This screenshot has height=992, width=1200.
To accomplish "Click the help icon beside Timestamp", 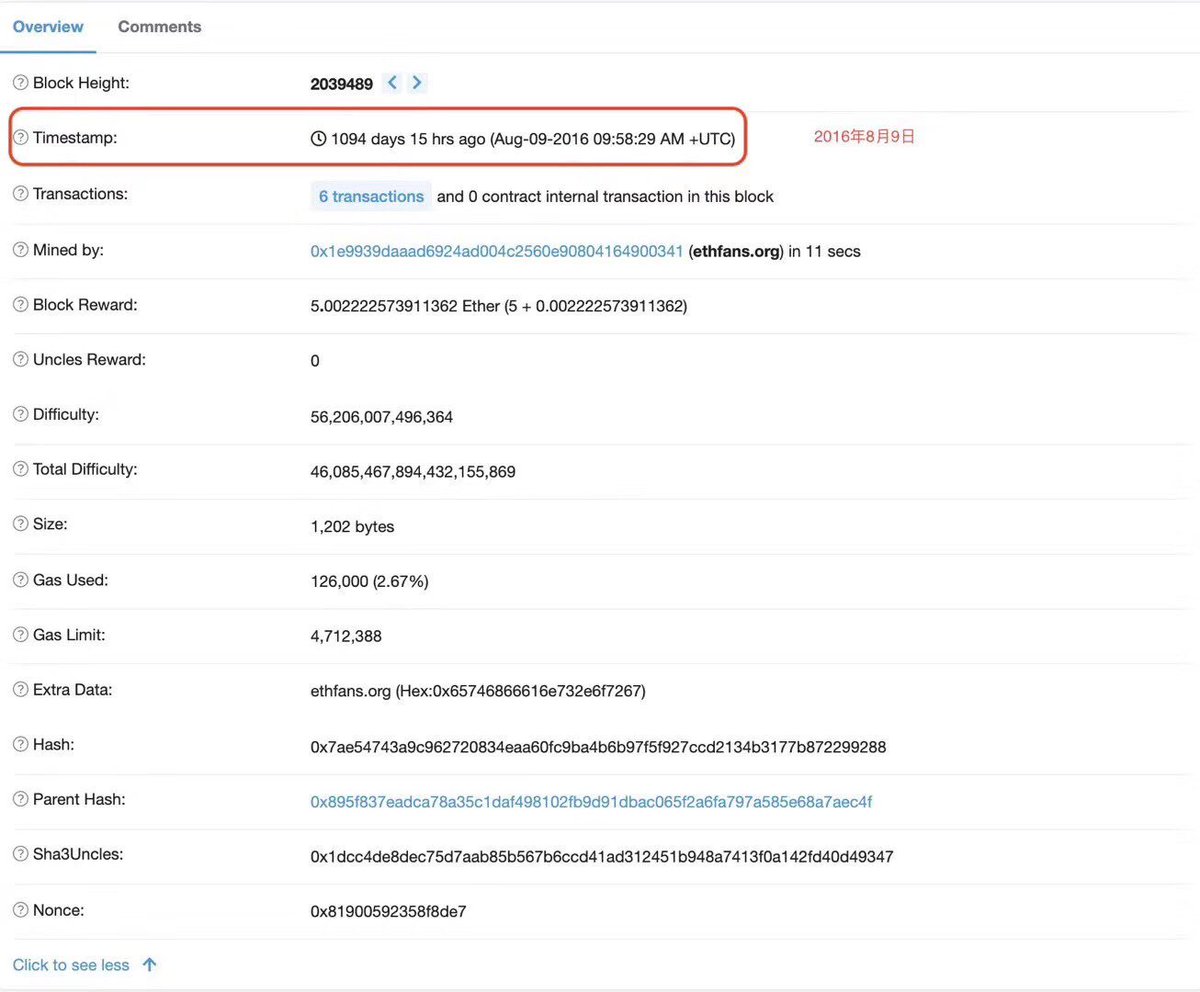I will coord(20,138).
